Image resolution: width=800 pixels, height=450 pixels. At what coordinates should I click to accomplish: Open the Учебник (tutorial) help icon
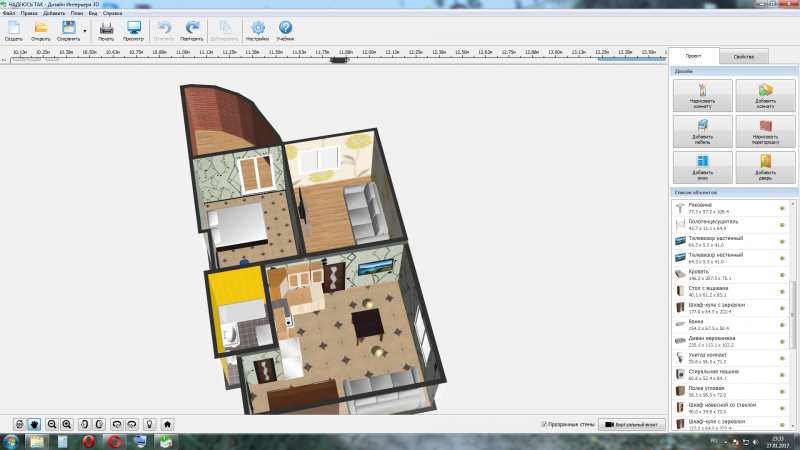(x=285, y=29)
